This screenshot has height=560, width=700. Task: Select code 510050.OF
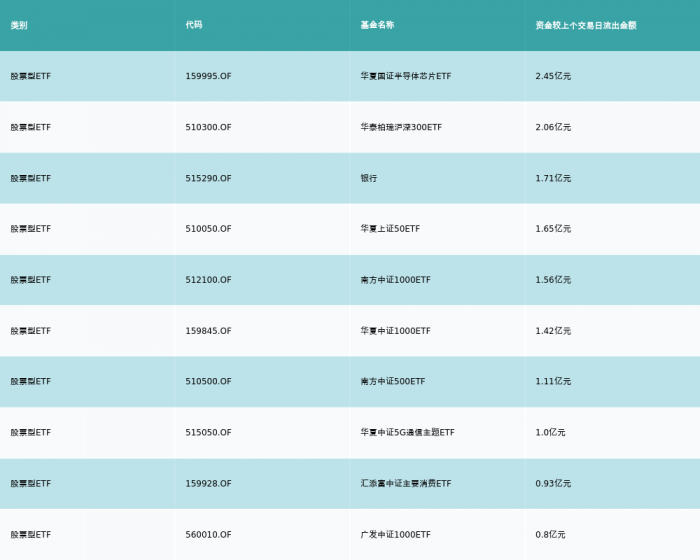pos(208,229)
